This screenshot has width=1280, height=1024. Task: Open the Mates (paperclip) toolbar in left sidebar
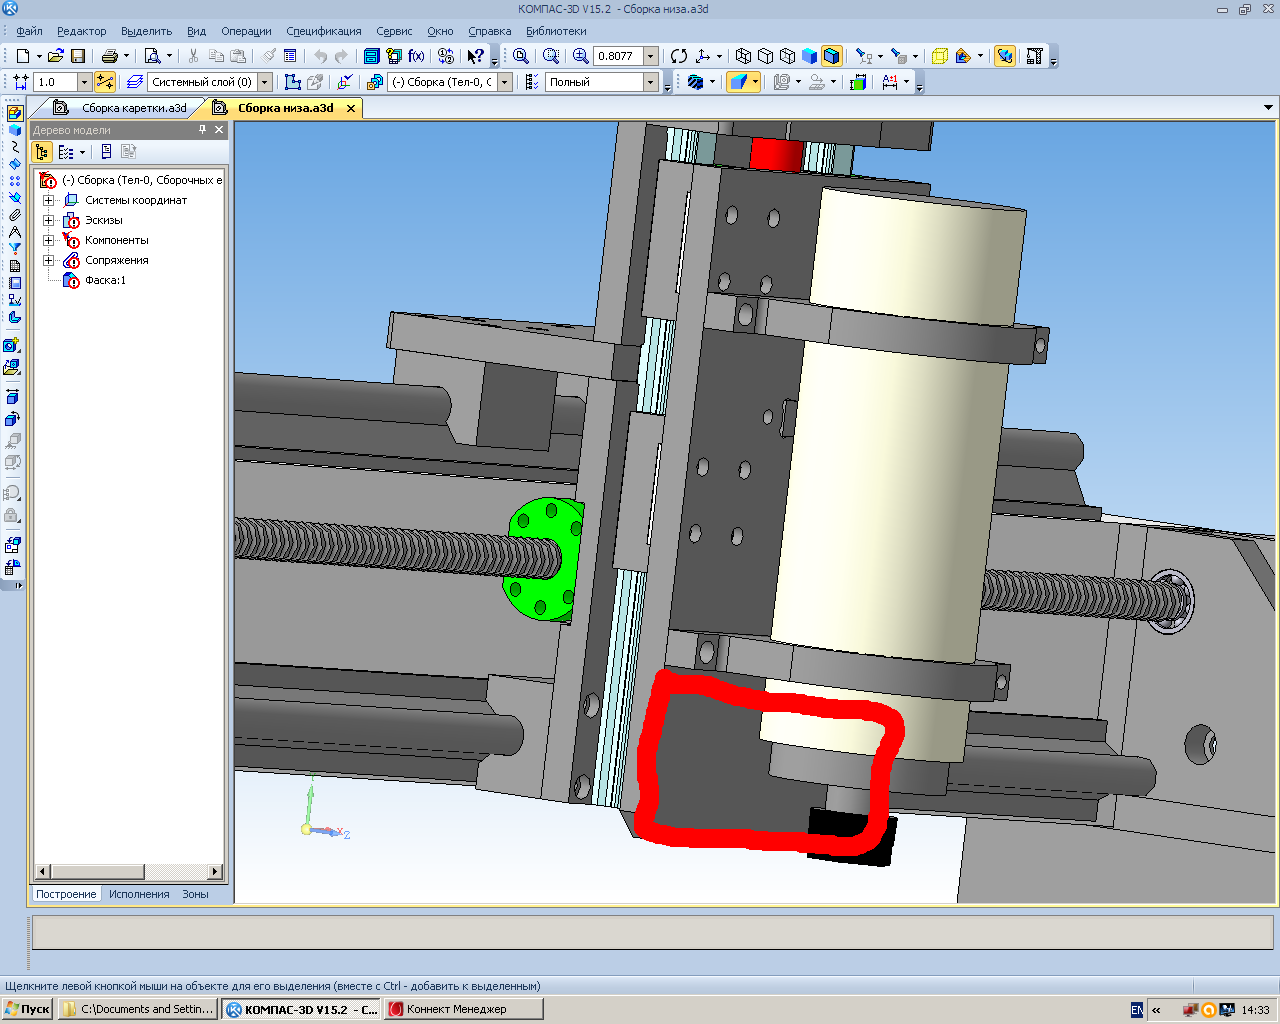pos(14,215)
